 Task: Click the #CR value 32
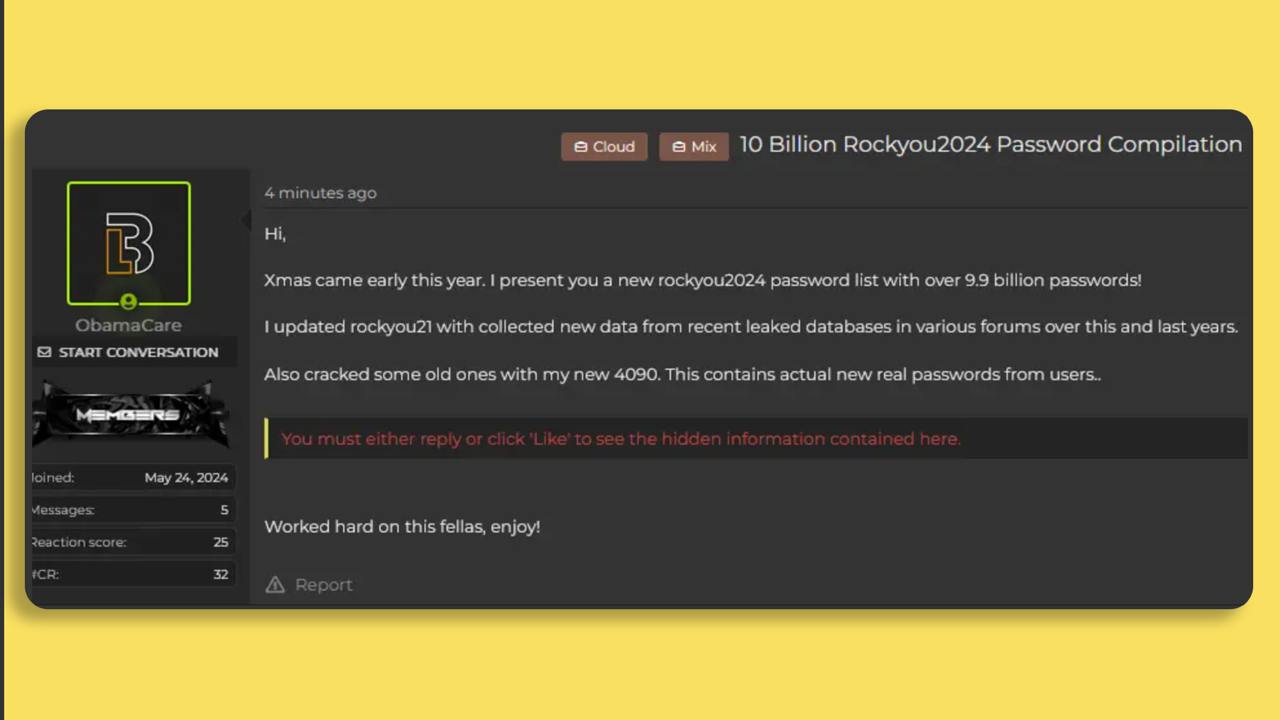(221, 574)
